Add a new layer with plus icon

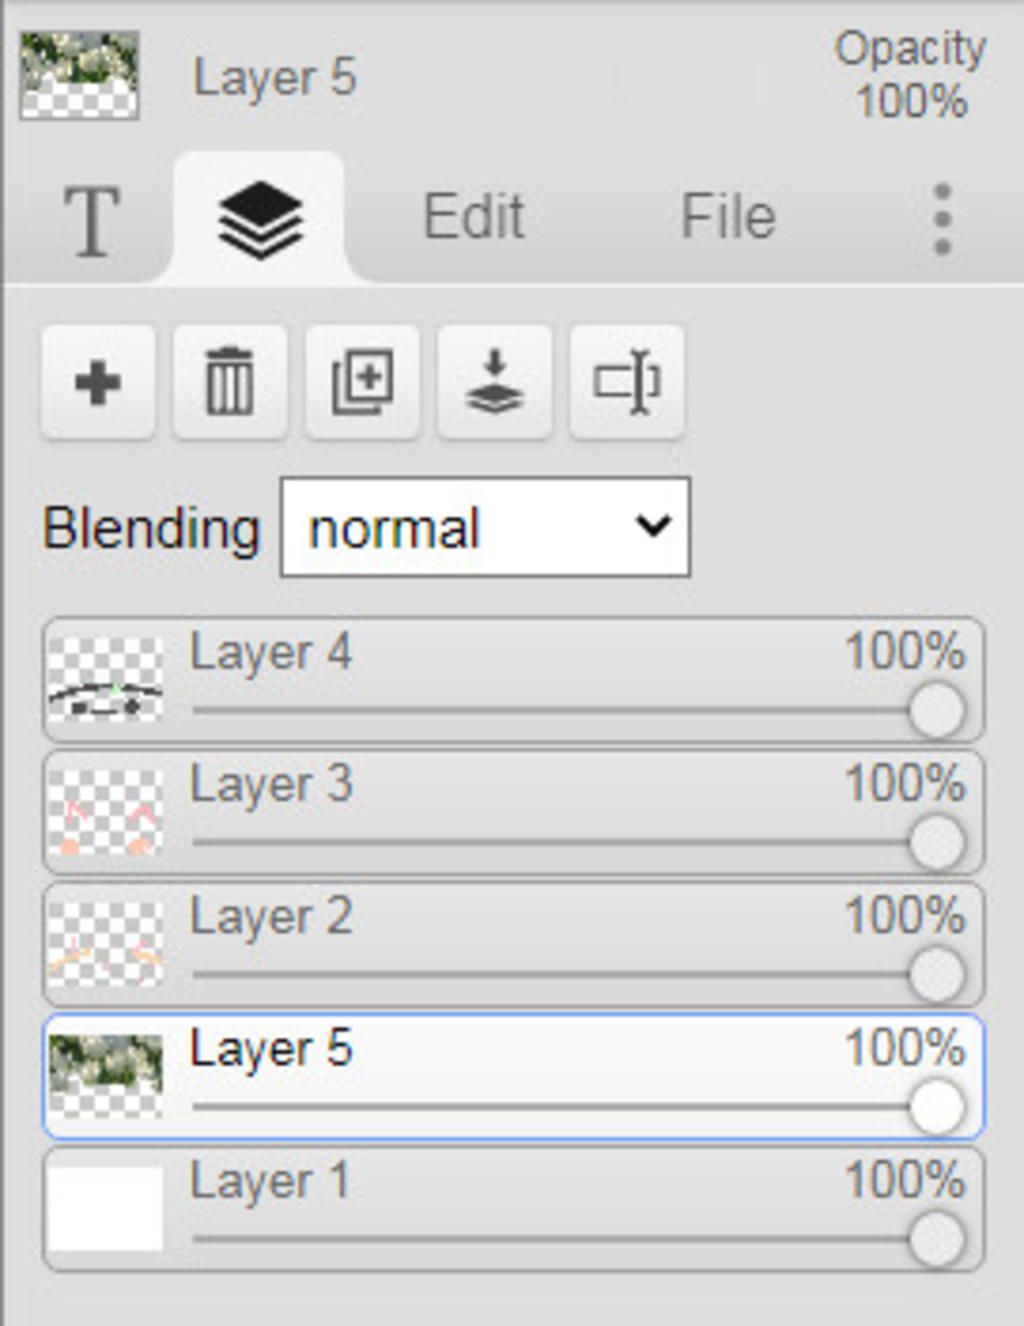pos(97,382)
